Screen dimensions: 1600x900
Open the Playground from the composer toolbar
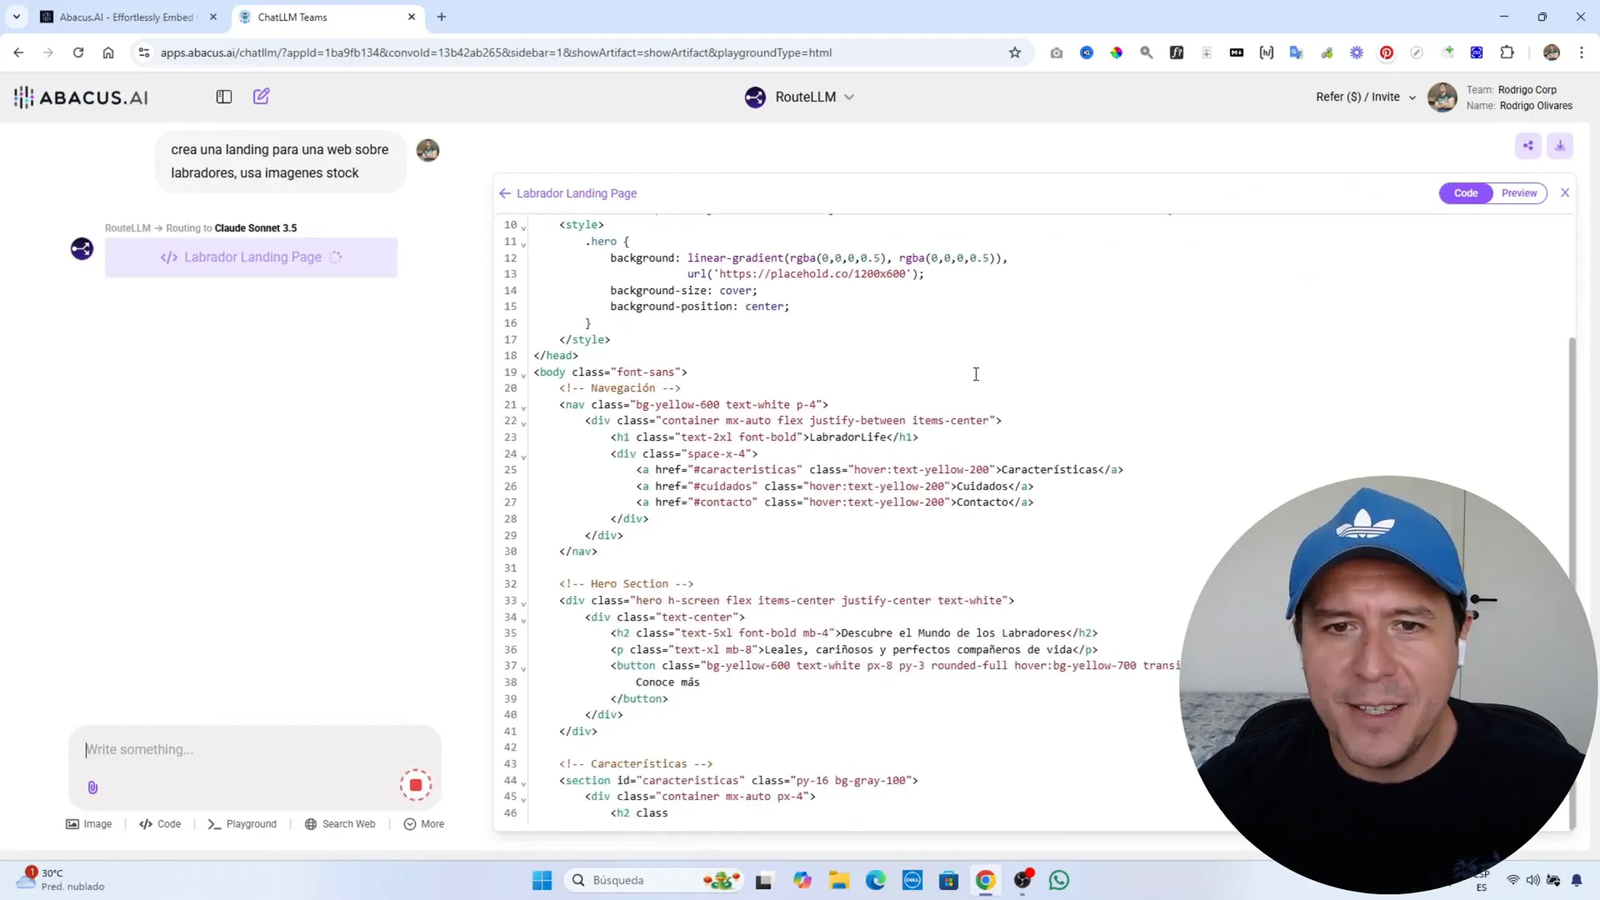point(242,823)
